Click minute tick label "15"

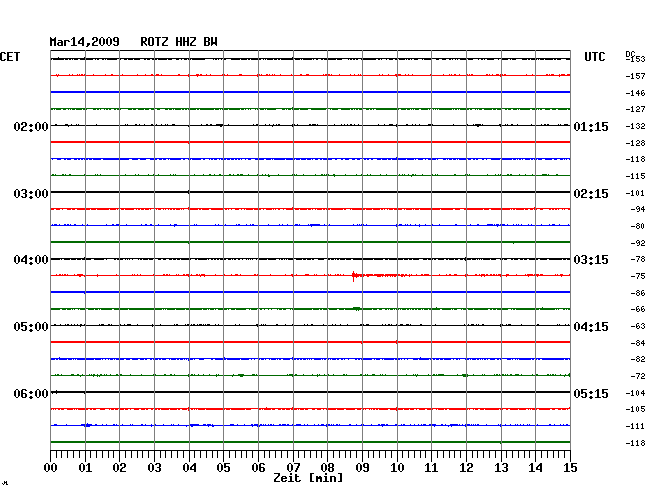pyautogui.click(x=570, y=468)
